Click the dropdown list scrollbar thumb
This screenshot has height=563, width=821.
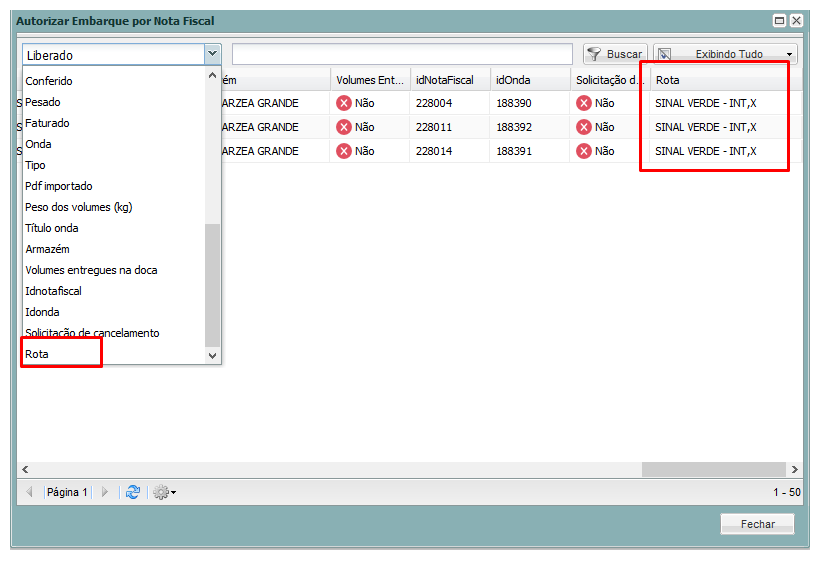(x=212, y=285)
